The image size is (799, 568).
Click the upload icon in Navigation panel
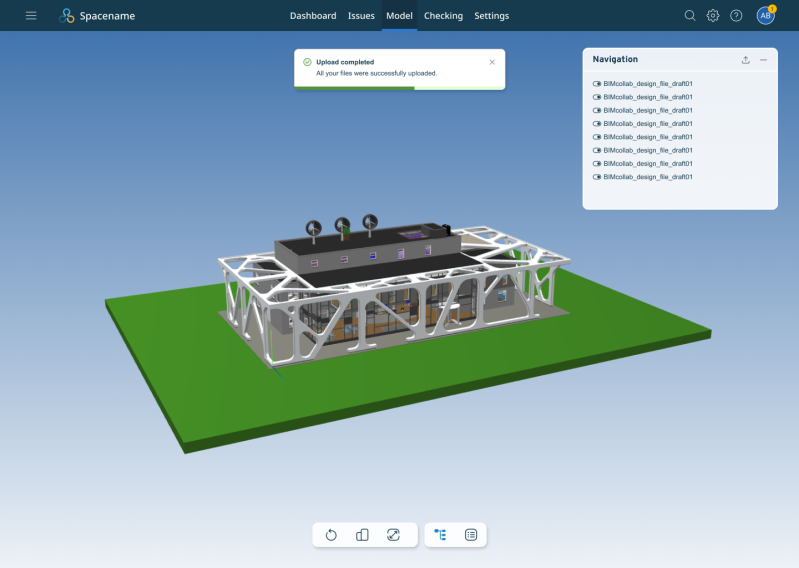[745, 60]
